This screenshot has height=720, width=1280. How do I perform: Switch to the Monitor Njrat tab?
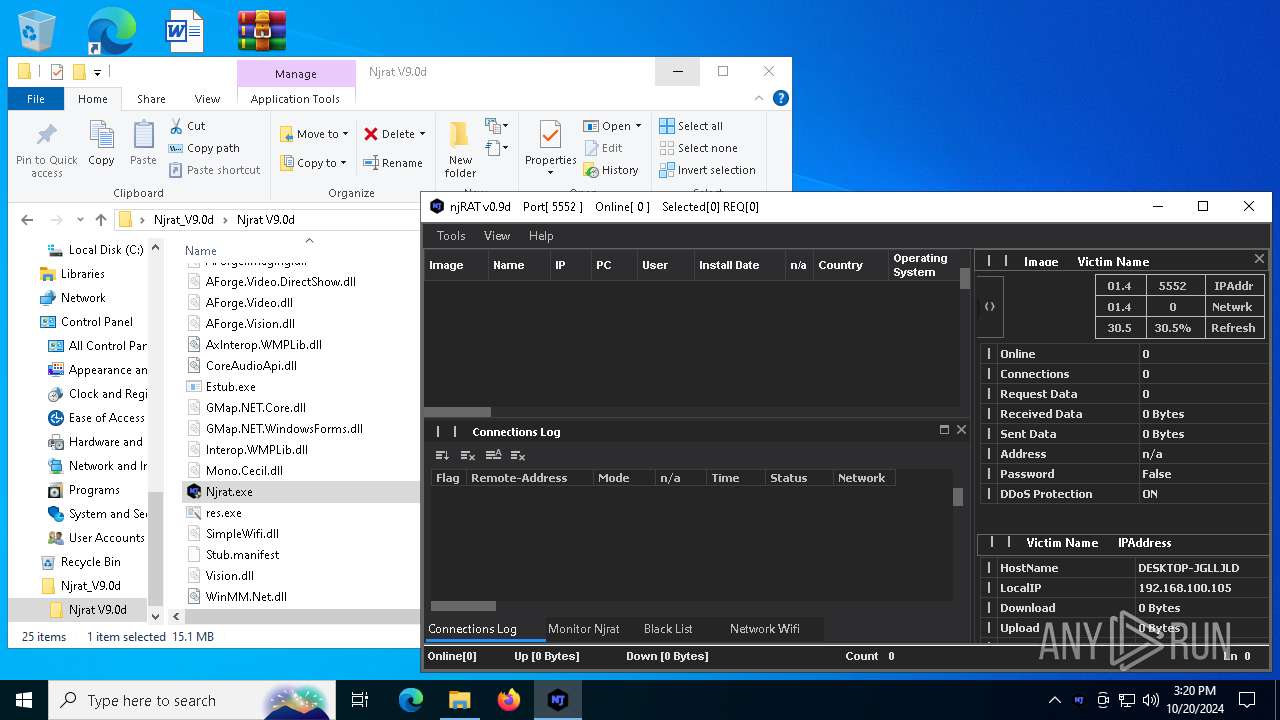584,629
